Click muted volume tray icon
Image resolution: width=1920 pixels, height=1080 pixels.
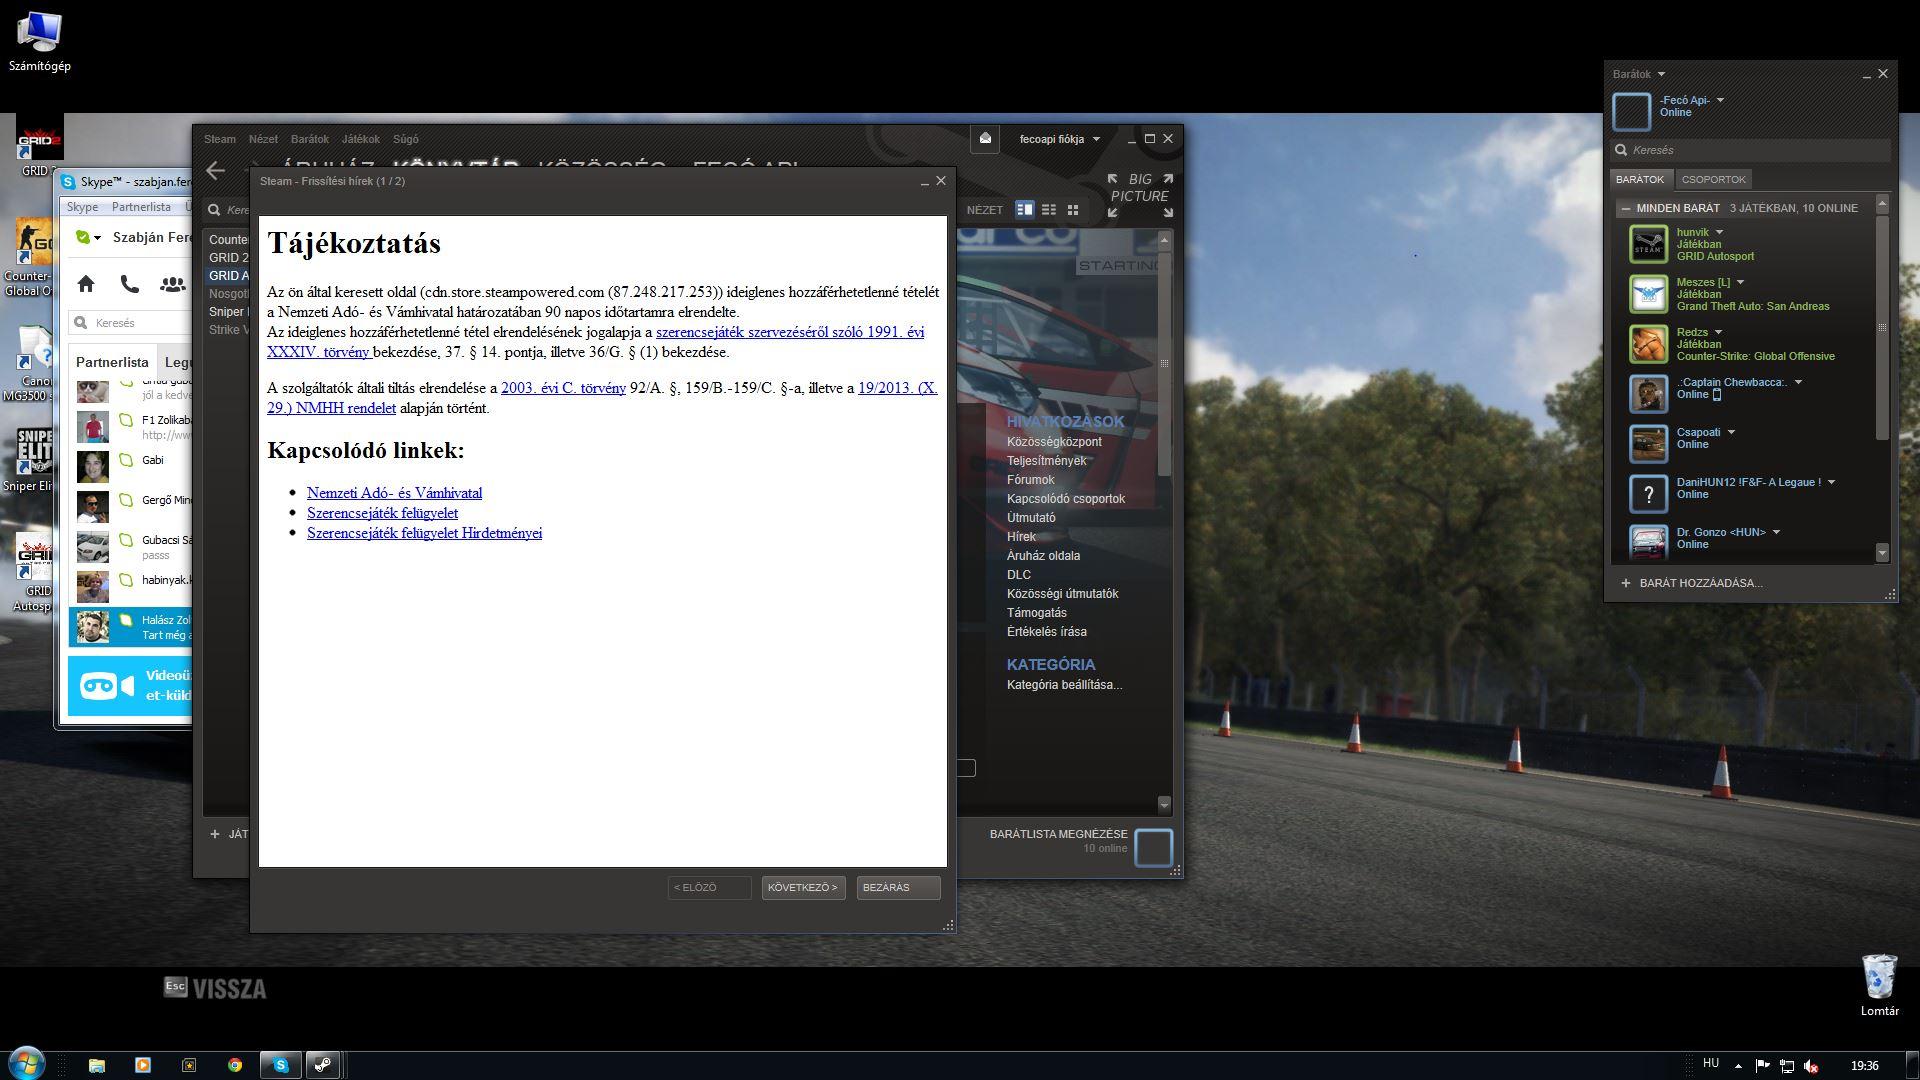click(x=1811, y=1066)
